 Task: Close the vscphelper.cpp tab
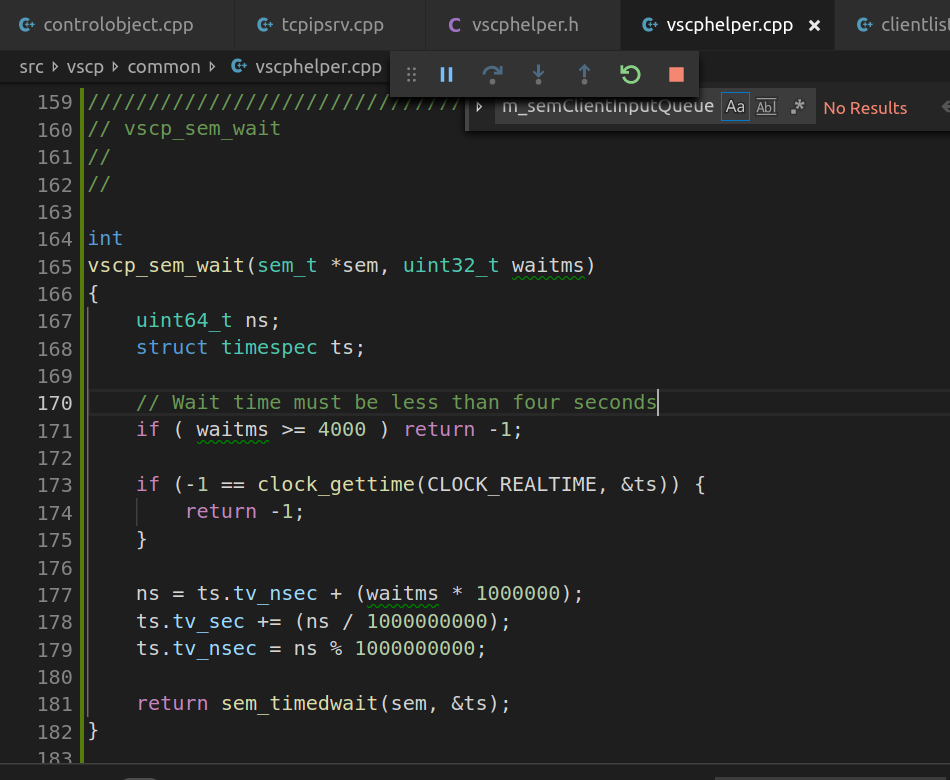(x=815, y=25)
